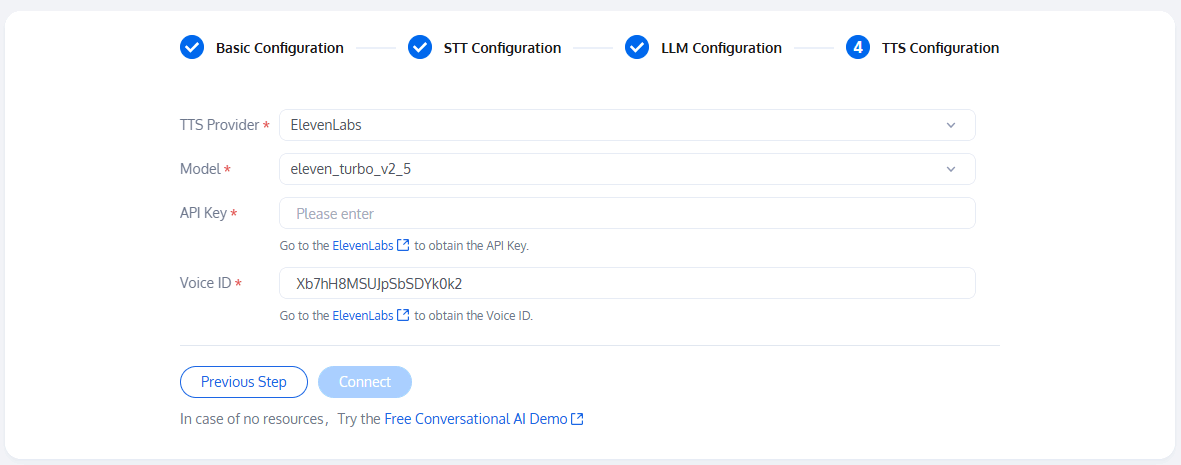Screen dimensions: 1181x465
Task: Click the step 4 number icon
Action: [858, 47]
